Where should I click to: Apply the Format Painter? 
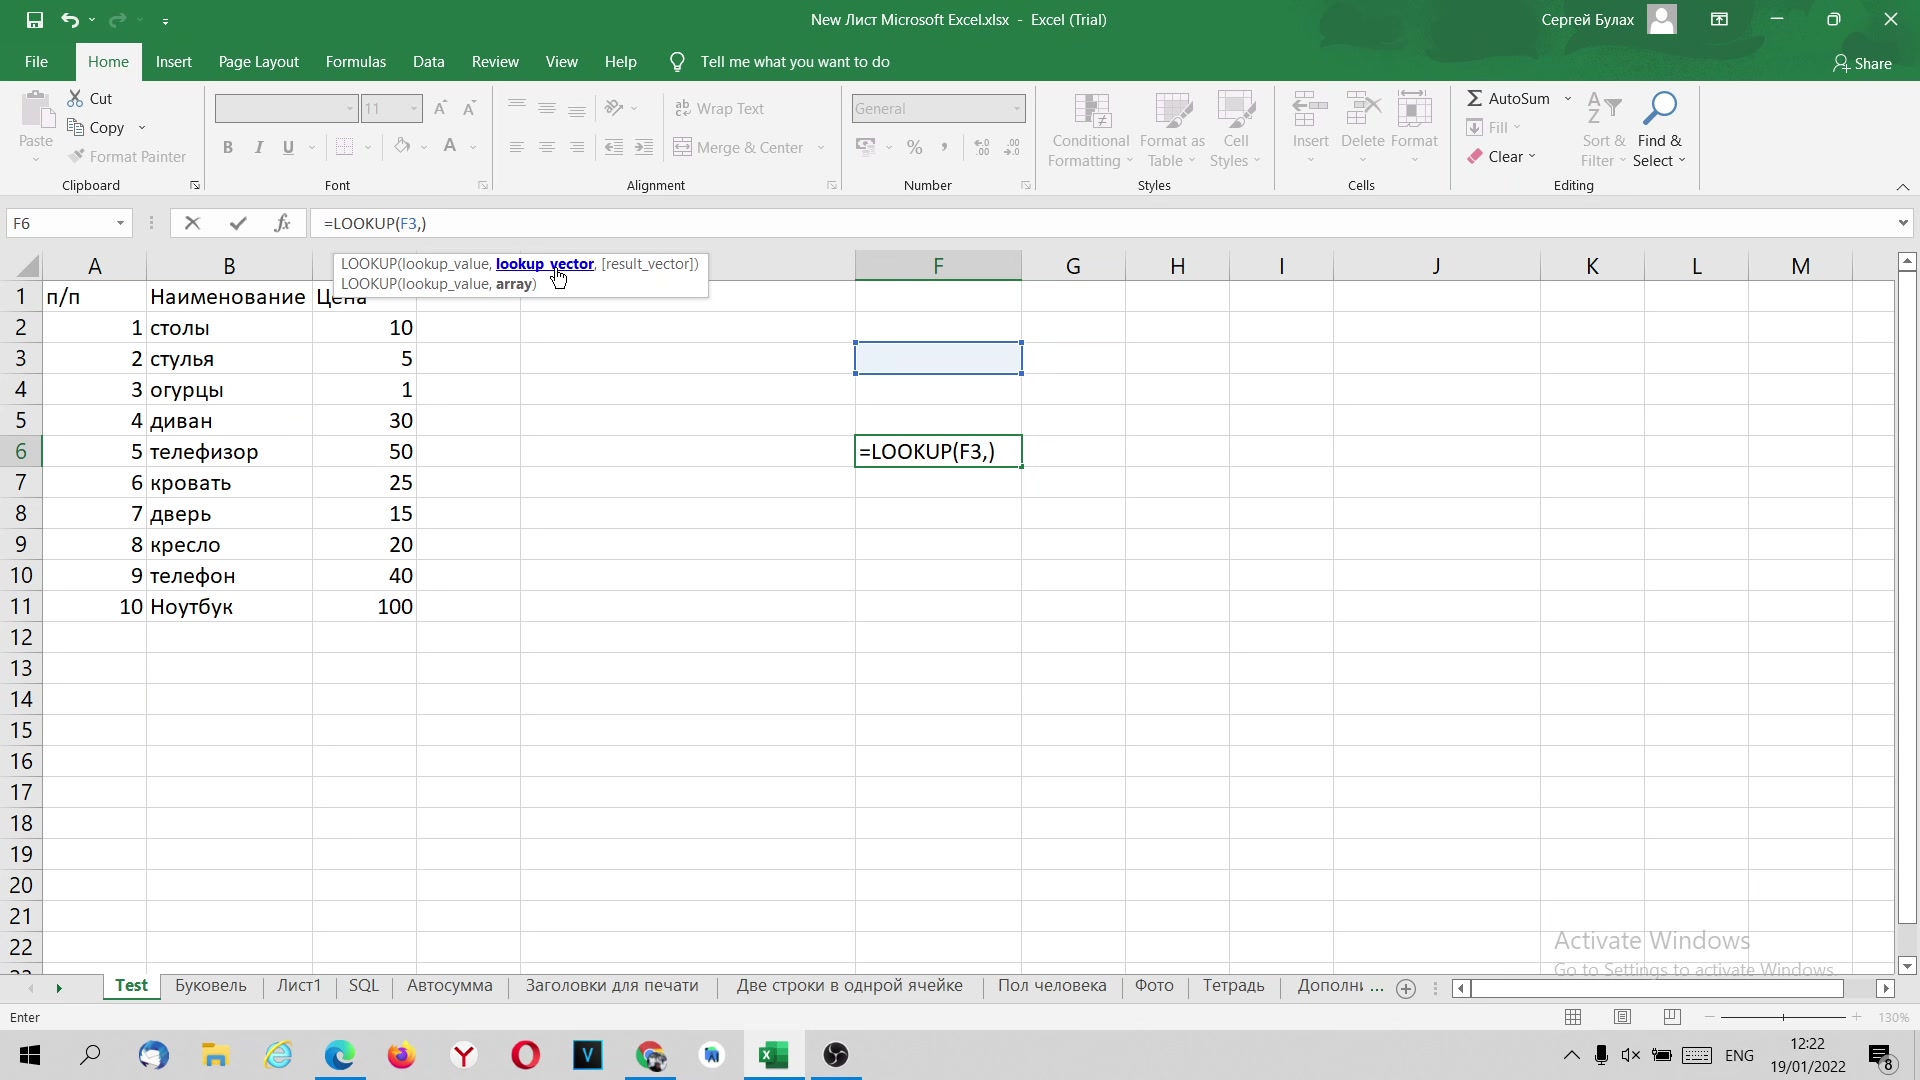tap(127, 156)
